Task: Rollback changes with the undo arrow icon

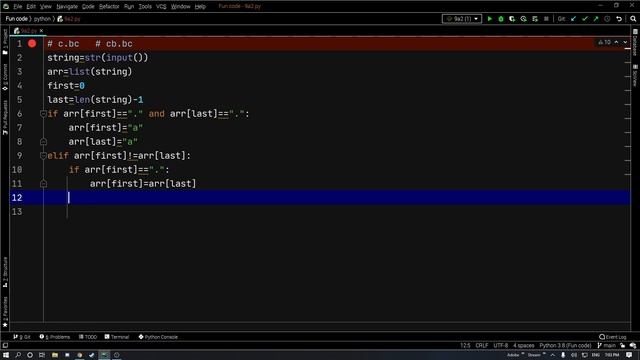Action: pos(619,19)
